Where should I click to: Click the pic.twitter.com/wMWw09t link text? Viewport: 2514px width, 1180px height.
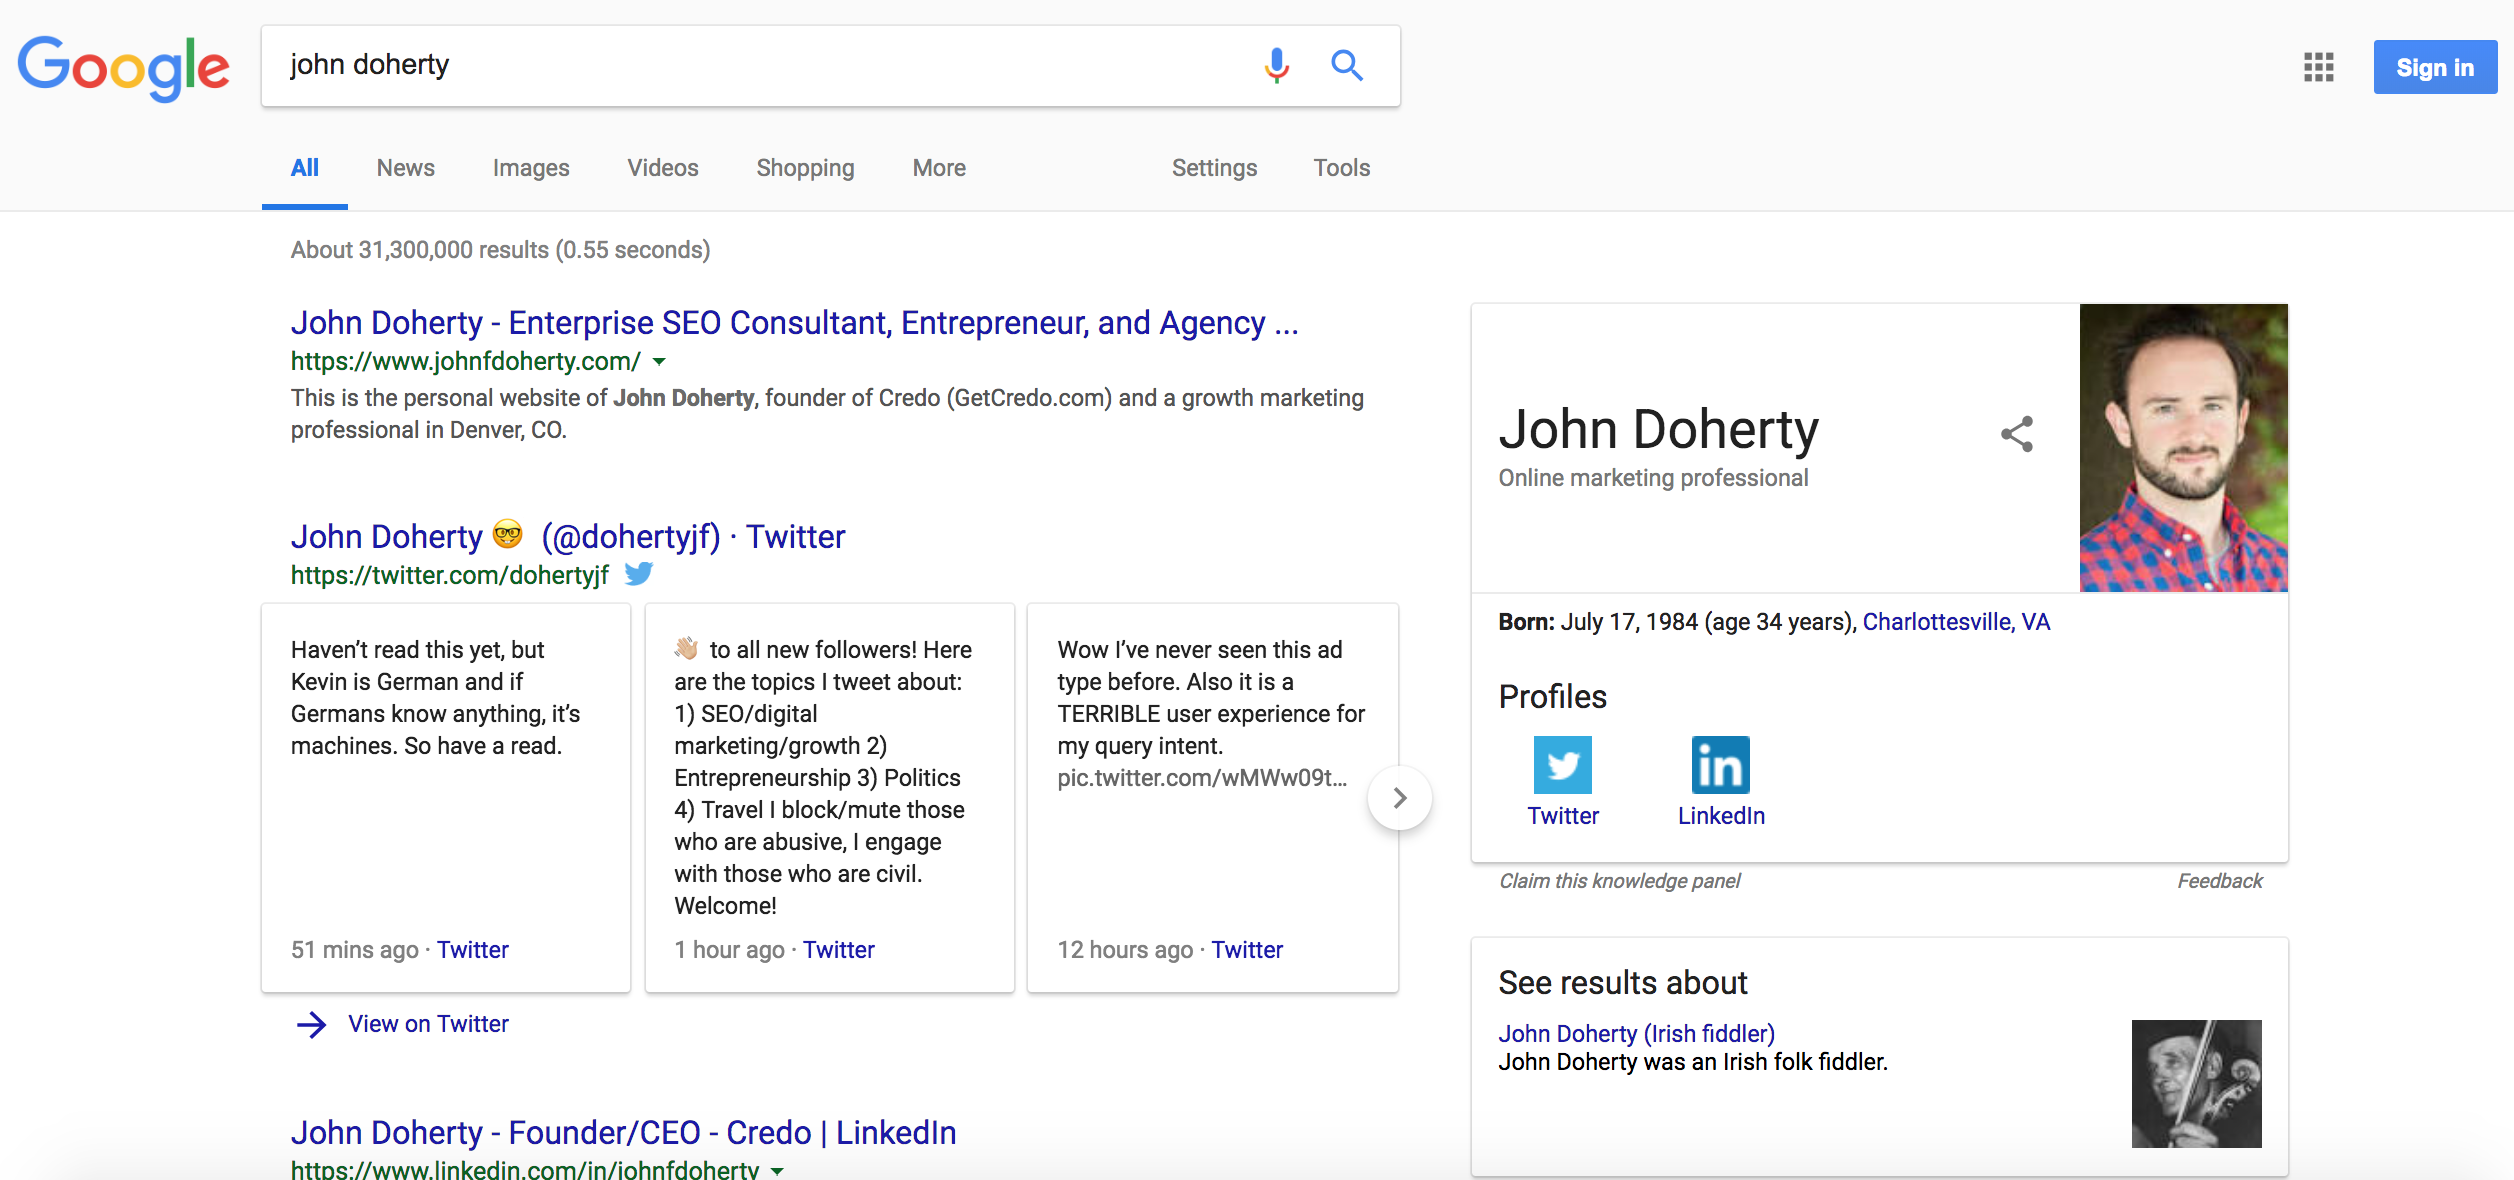pyautogui.click(x=1201, y=778)
